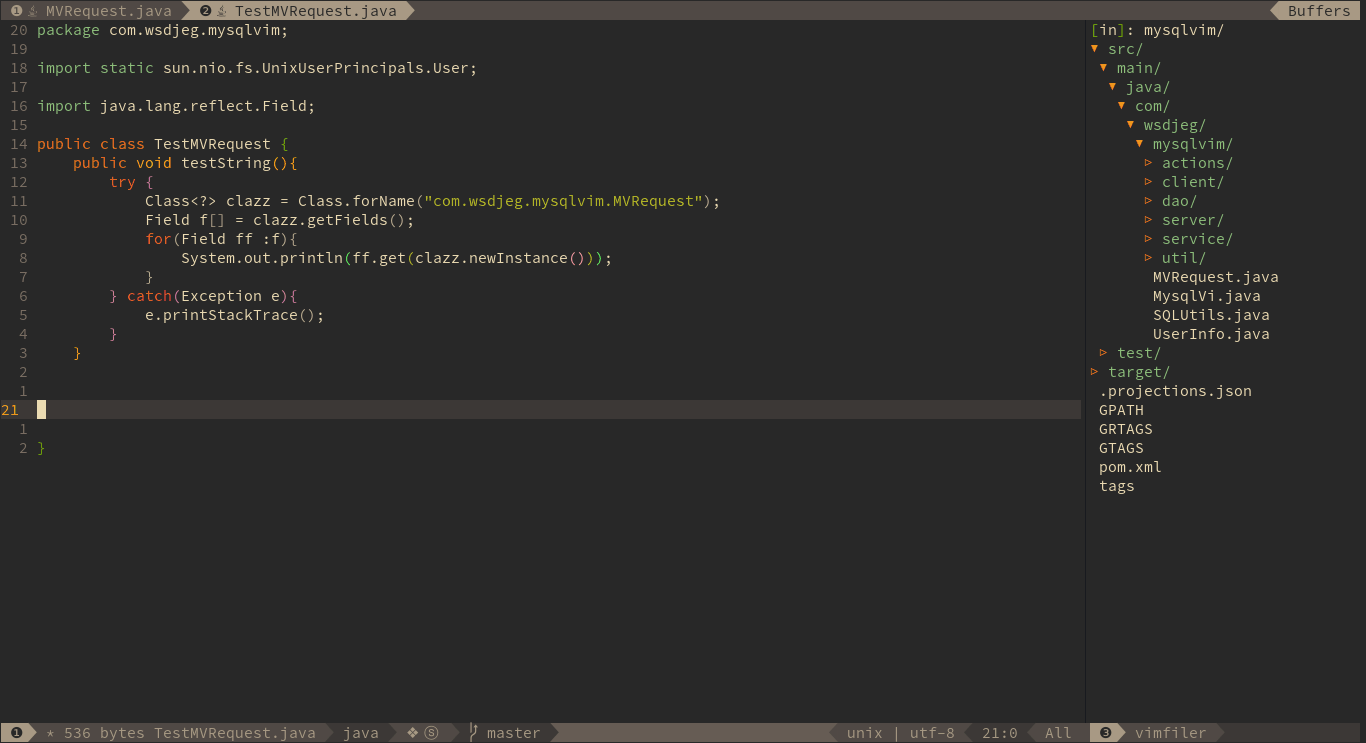The width and height of the screenshot is (1366, 743).
Task: Expand the client/ folder triangle
Action: (1149, 182)
